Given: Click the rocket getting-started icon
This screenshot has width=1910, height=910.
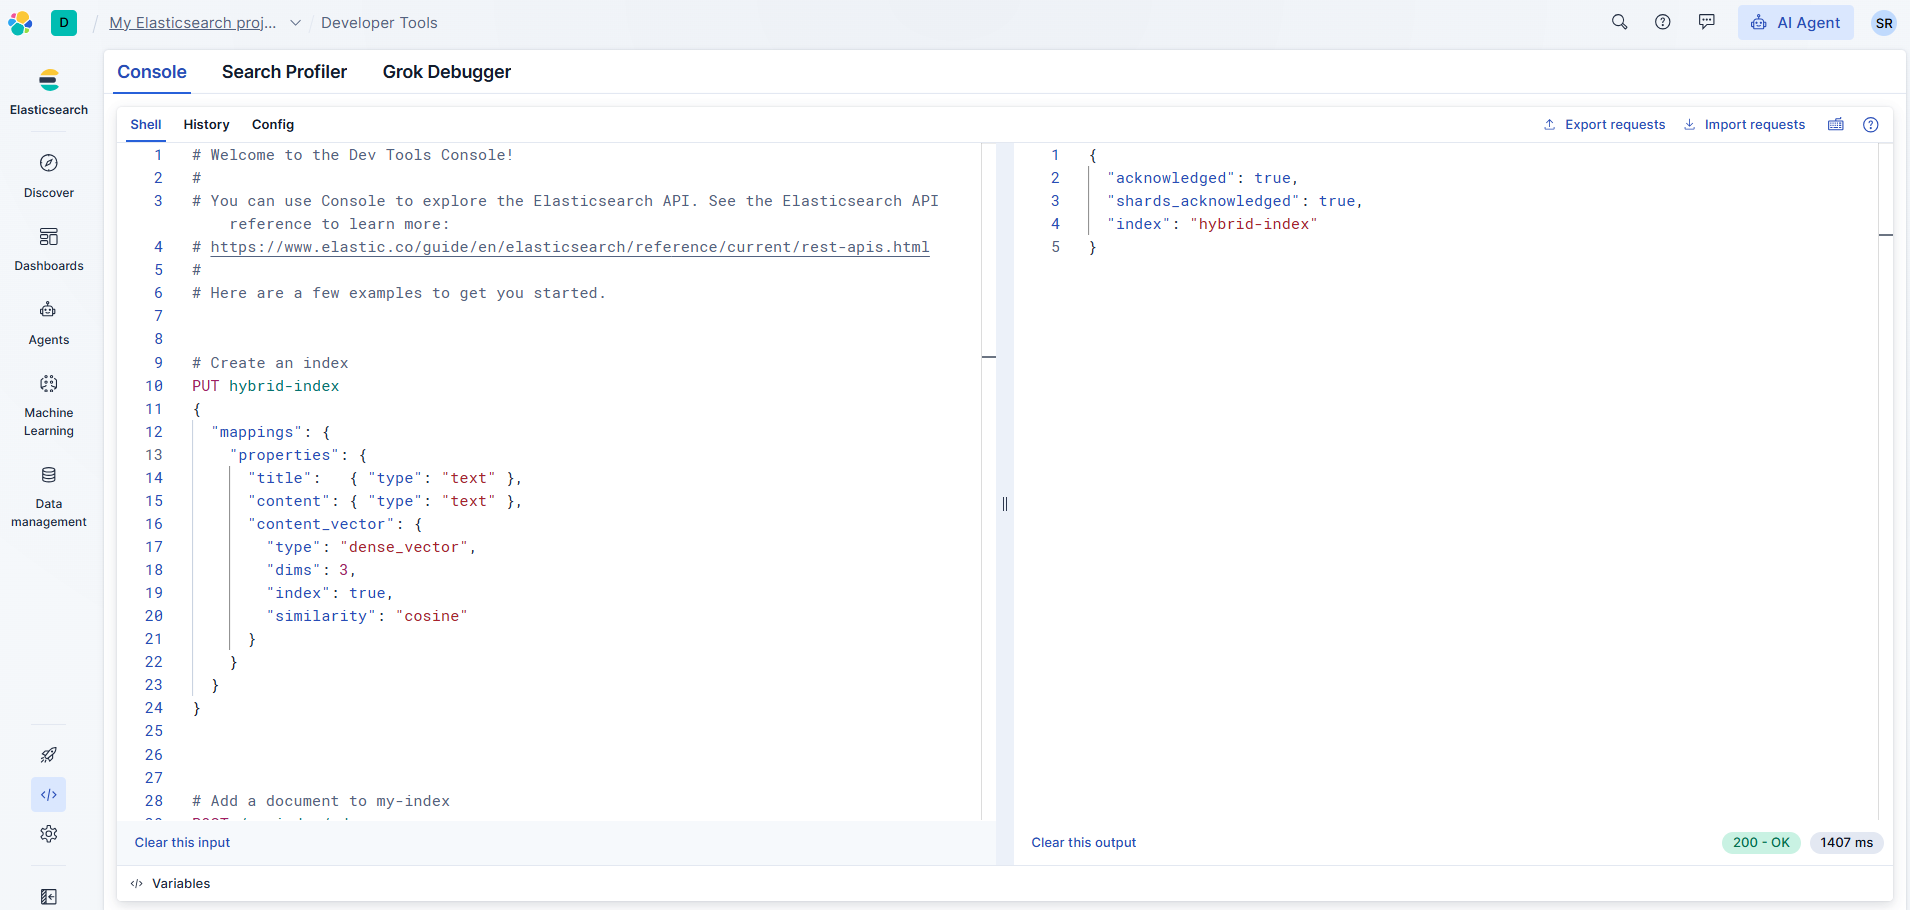Looking at the screenshot, I should (49, 755).
